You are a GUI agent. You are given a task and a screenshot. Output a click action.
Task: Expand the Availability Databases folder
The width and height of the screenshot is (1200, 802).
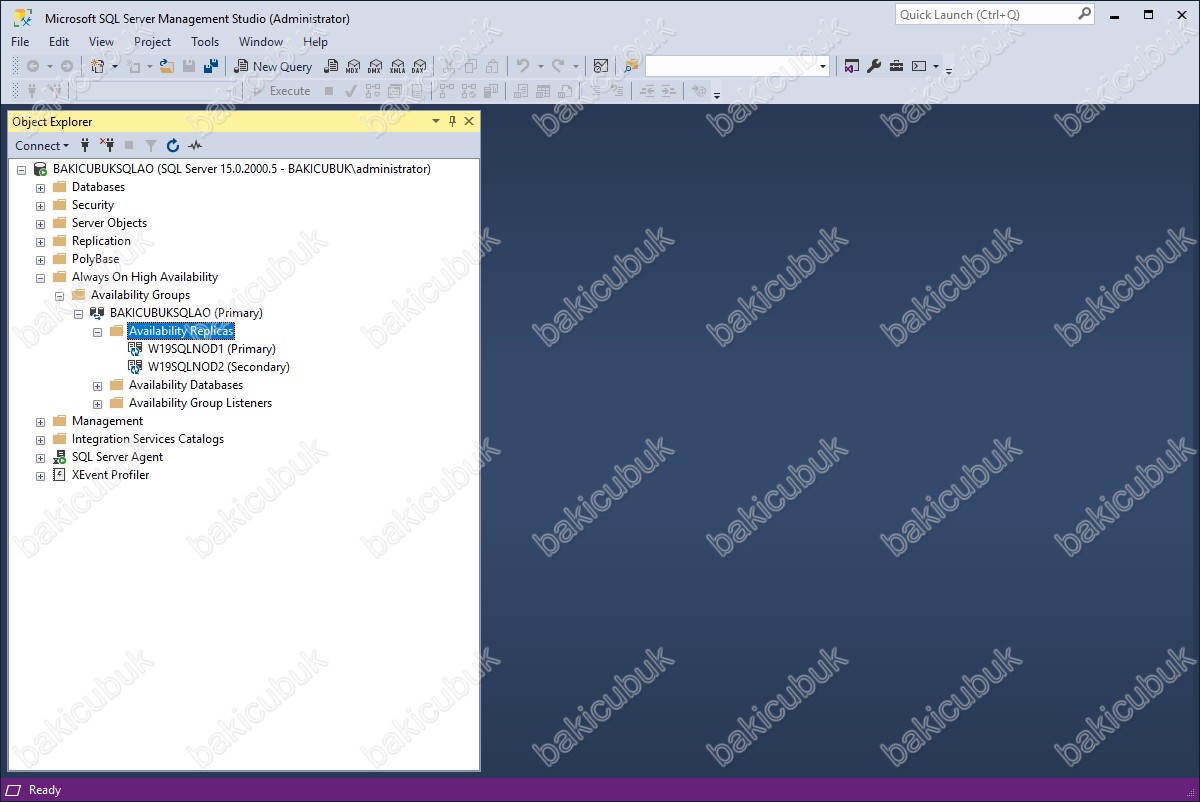pyautogui.click(x=98, y=386)
